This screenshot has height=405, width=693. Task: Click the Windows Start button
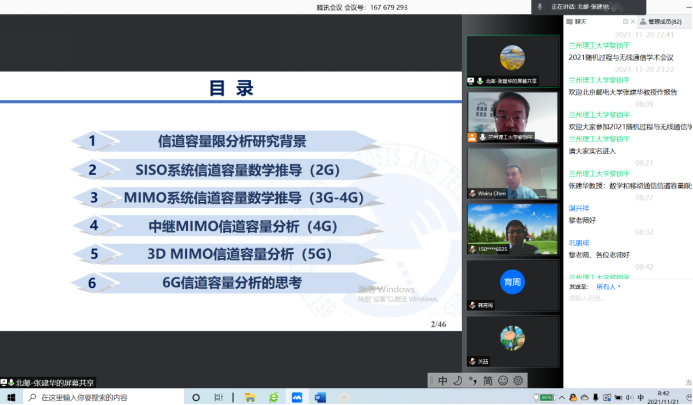tap(8, 397)
